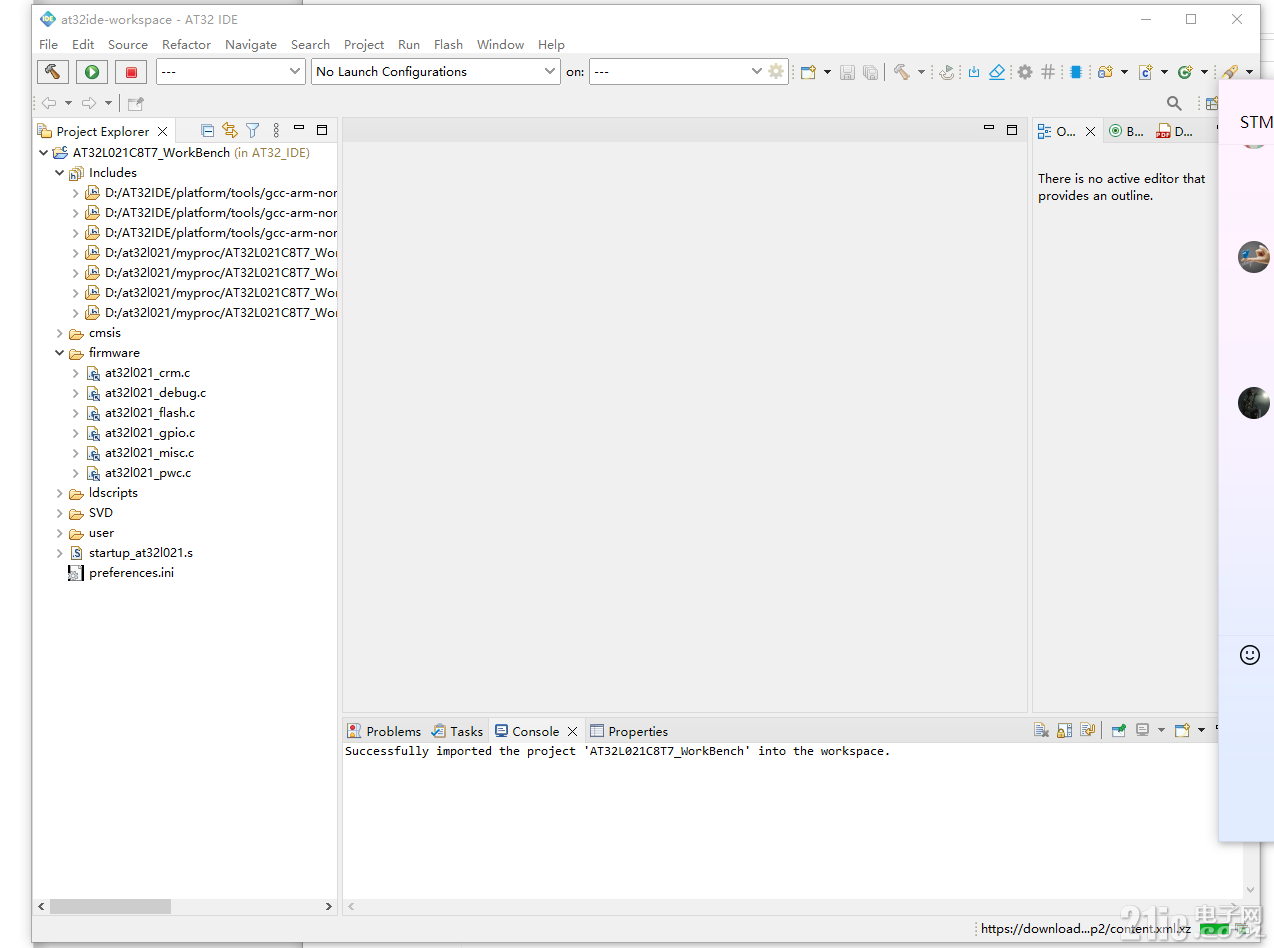Expand the ldscripts folder
The image size is (1274, 948).
(x=59, y=493)
